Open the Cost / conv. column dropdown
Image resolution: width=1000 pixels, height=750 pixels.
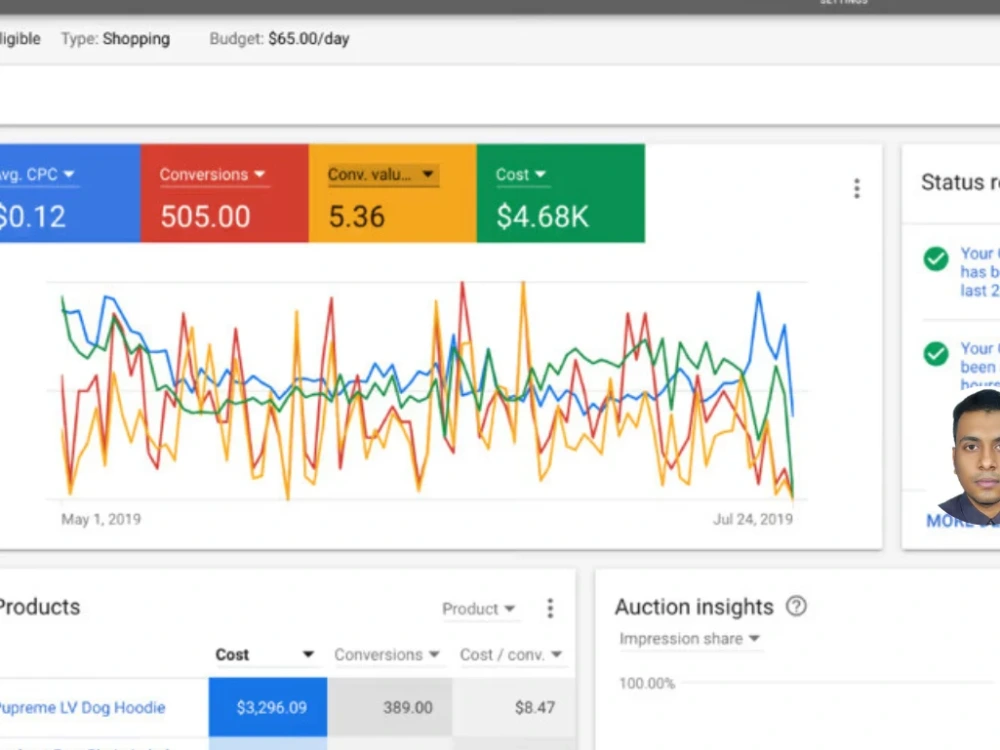[556, 654]
